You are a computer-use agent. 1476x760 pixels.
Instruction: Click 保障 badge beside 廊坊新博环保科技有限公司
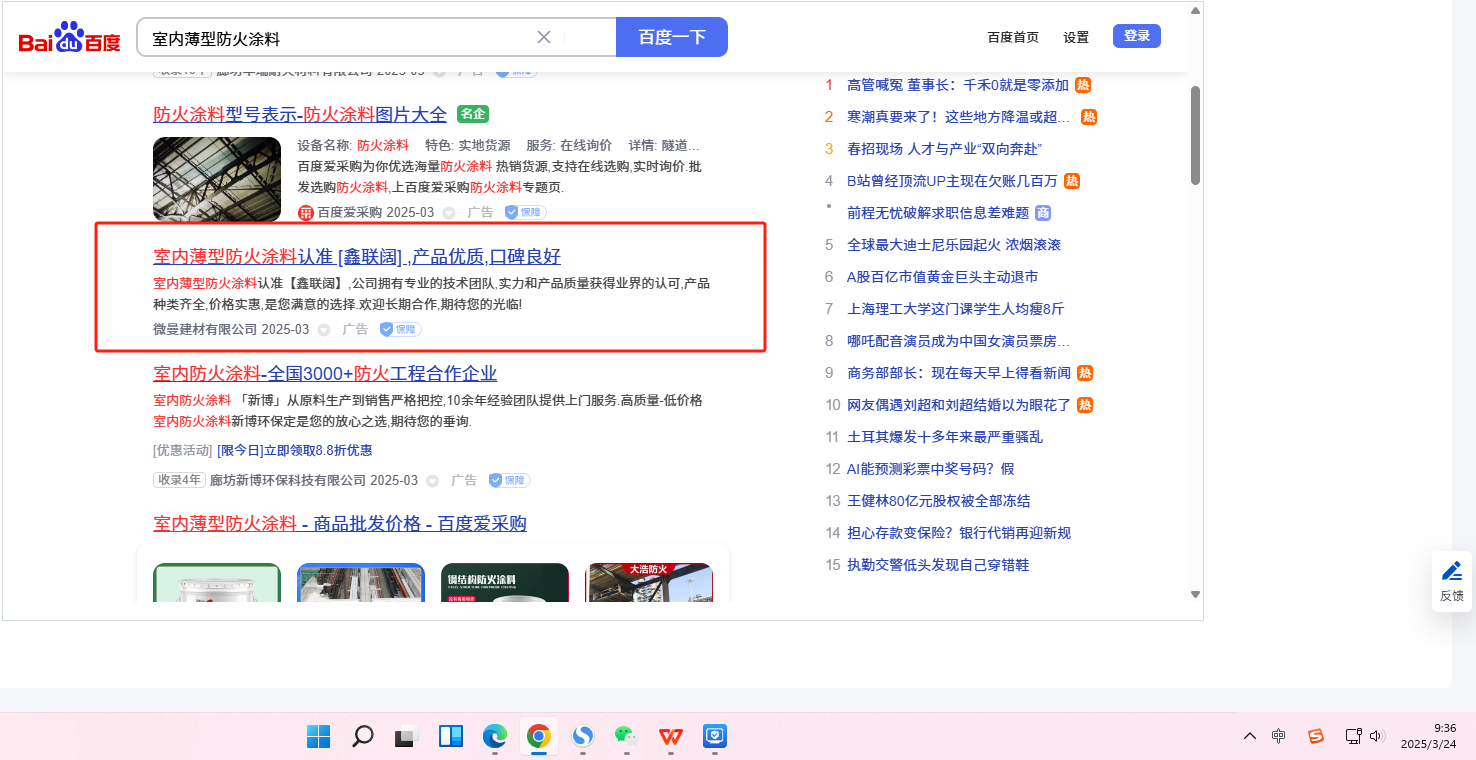[509, 480]
